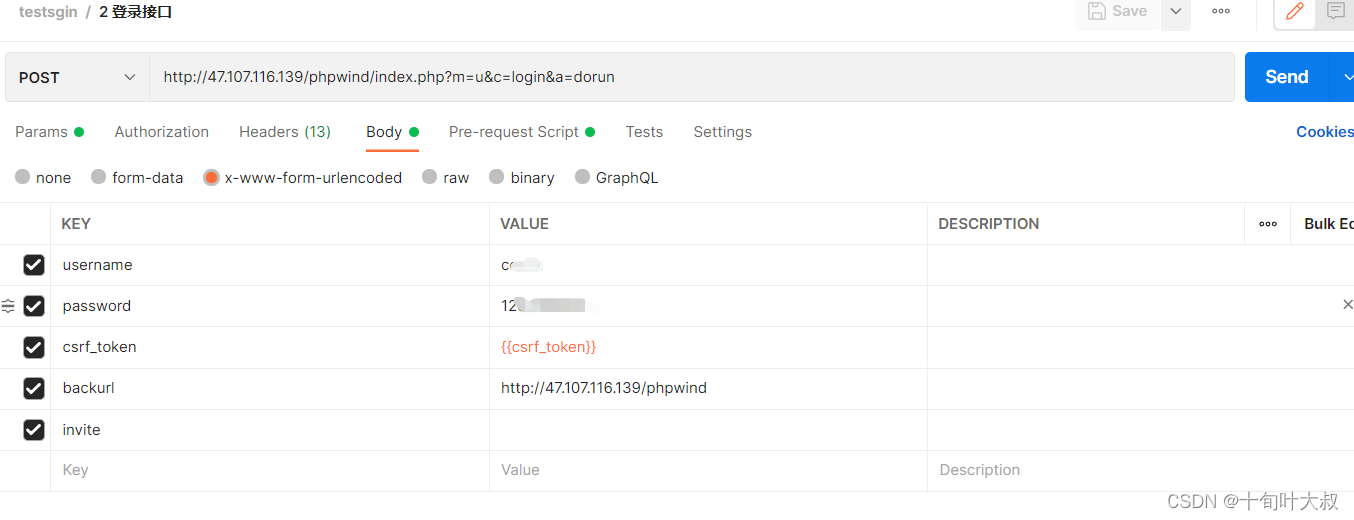Click the column options dots icon

pyautogui.click(x=1268, y=224)
